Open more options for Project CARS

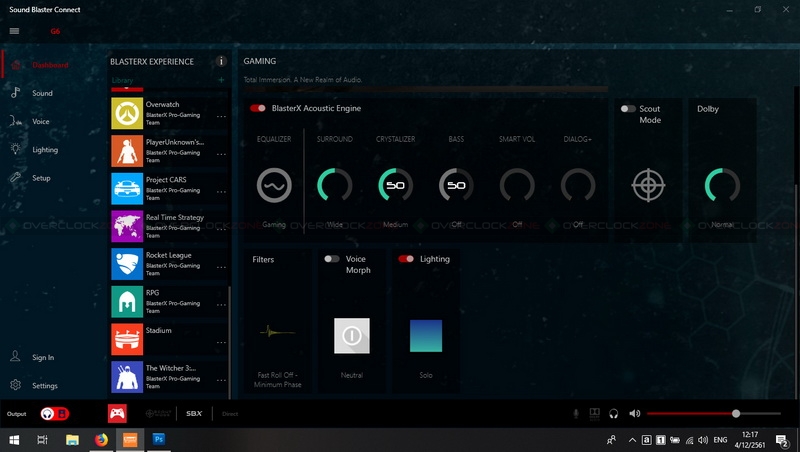point(221,192)
